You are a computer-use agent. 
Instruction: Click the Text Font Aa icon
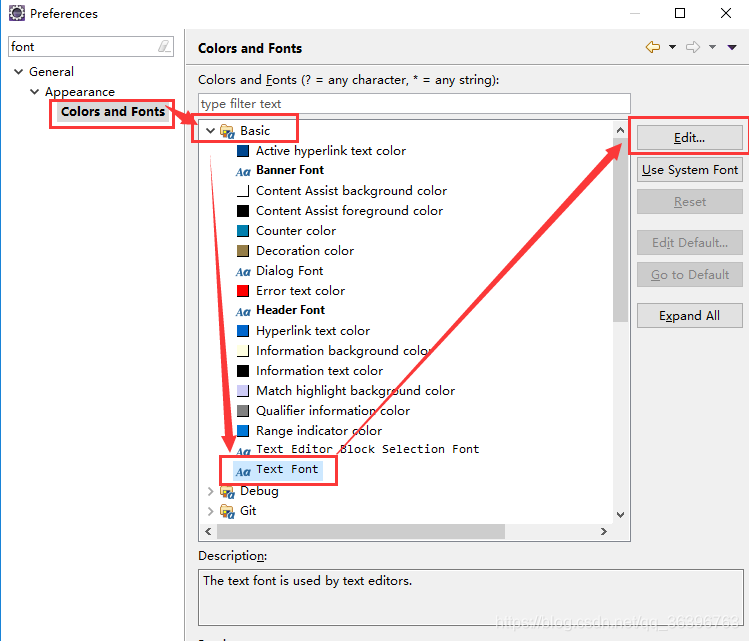[x=243, y=472]
